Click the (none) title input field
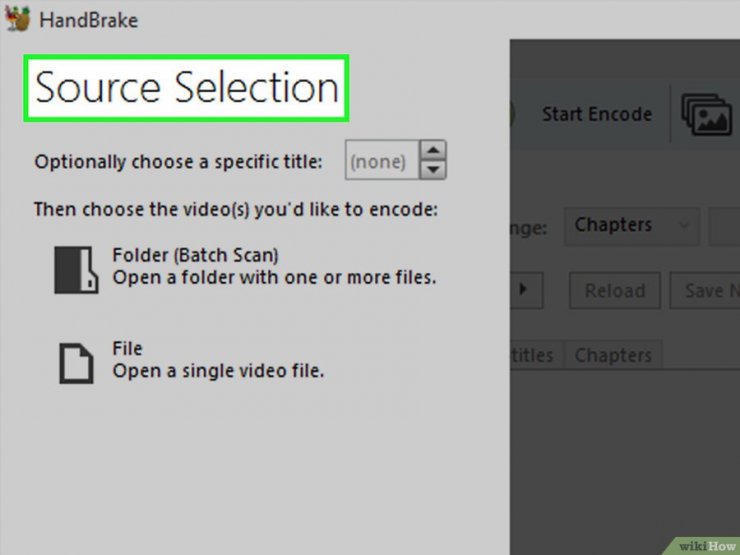Screen dimensions: 740x555 point(381,160)
